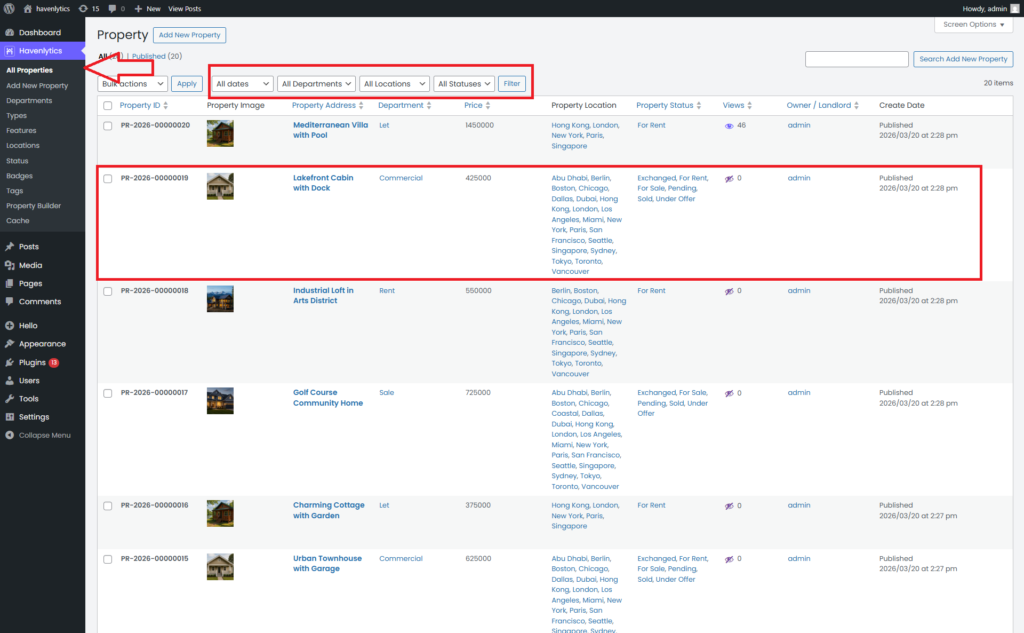Open the Appearance menu icon
Image resolution: width=1024 pixels, height=633 pixels.
[9, 344]
